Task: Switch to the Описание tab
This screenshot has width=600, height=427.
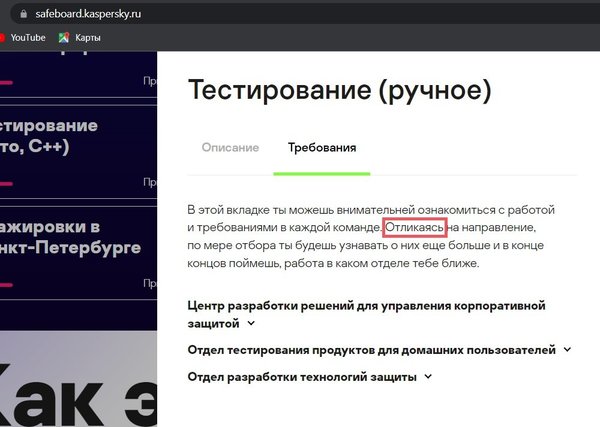Action: coord(230,148)
